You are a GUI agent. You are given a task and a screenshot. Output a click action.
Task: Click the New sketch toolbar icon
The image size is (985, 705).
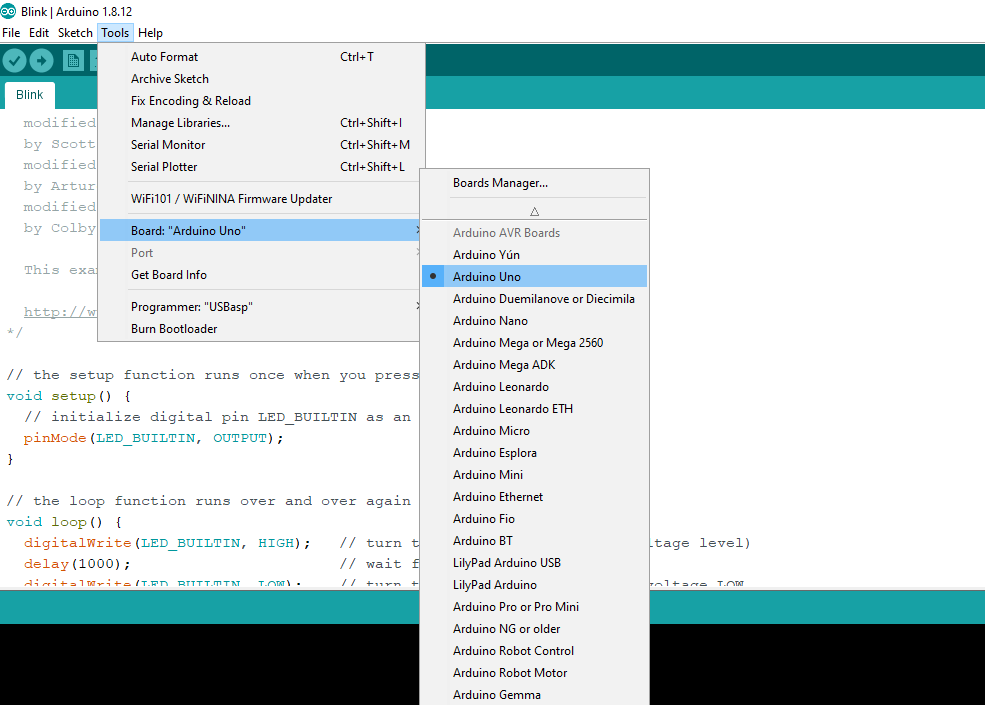[73, 60]
